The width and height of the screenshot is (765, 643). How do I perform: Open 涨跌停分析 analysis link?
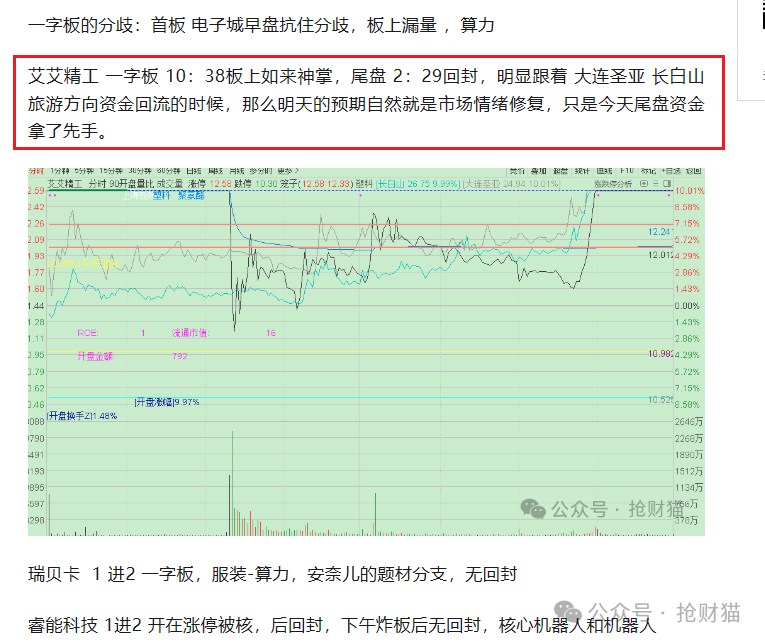[x=613, y=184]
